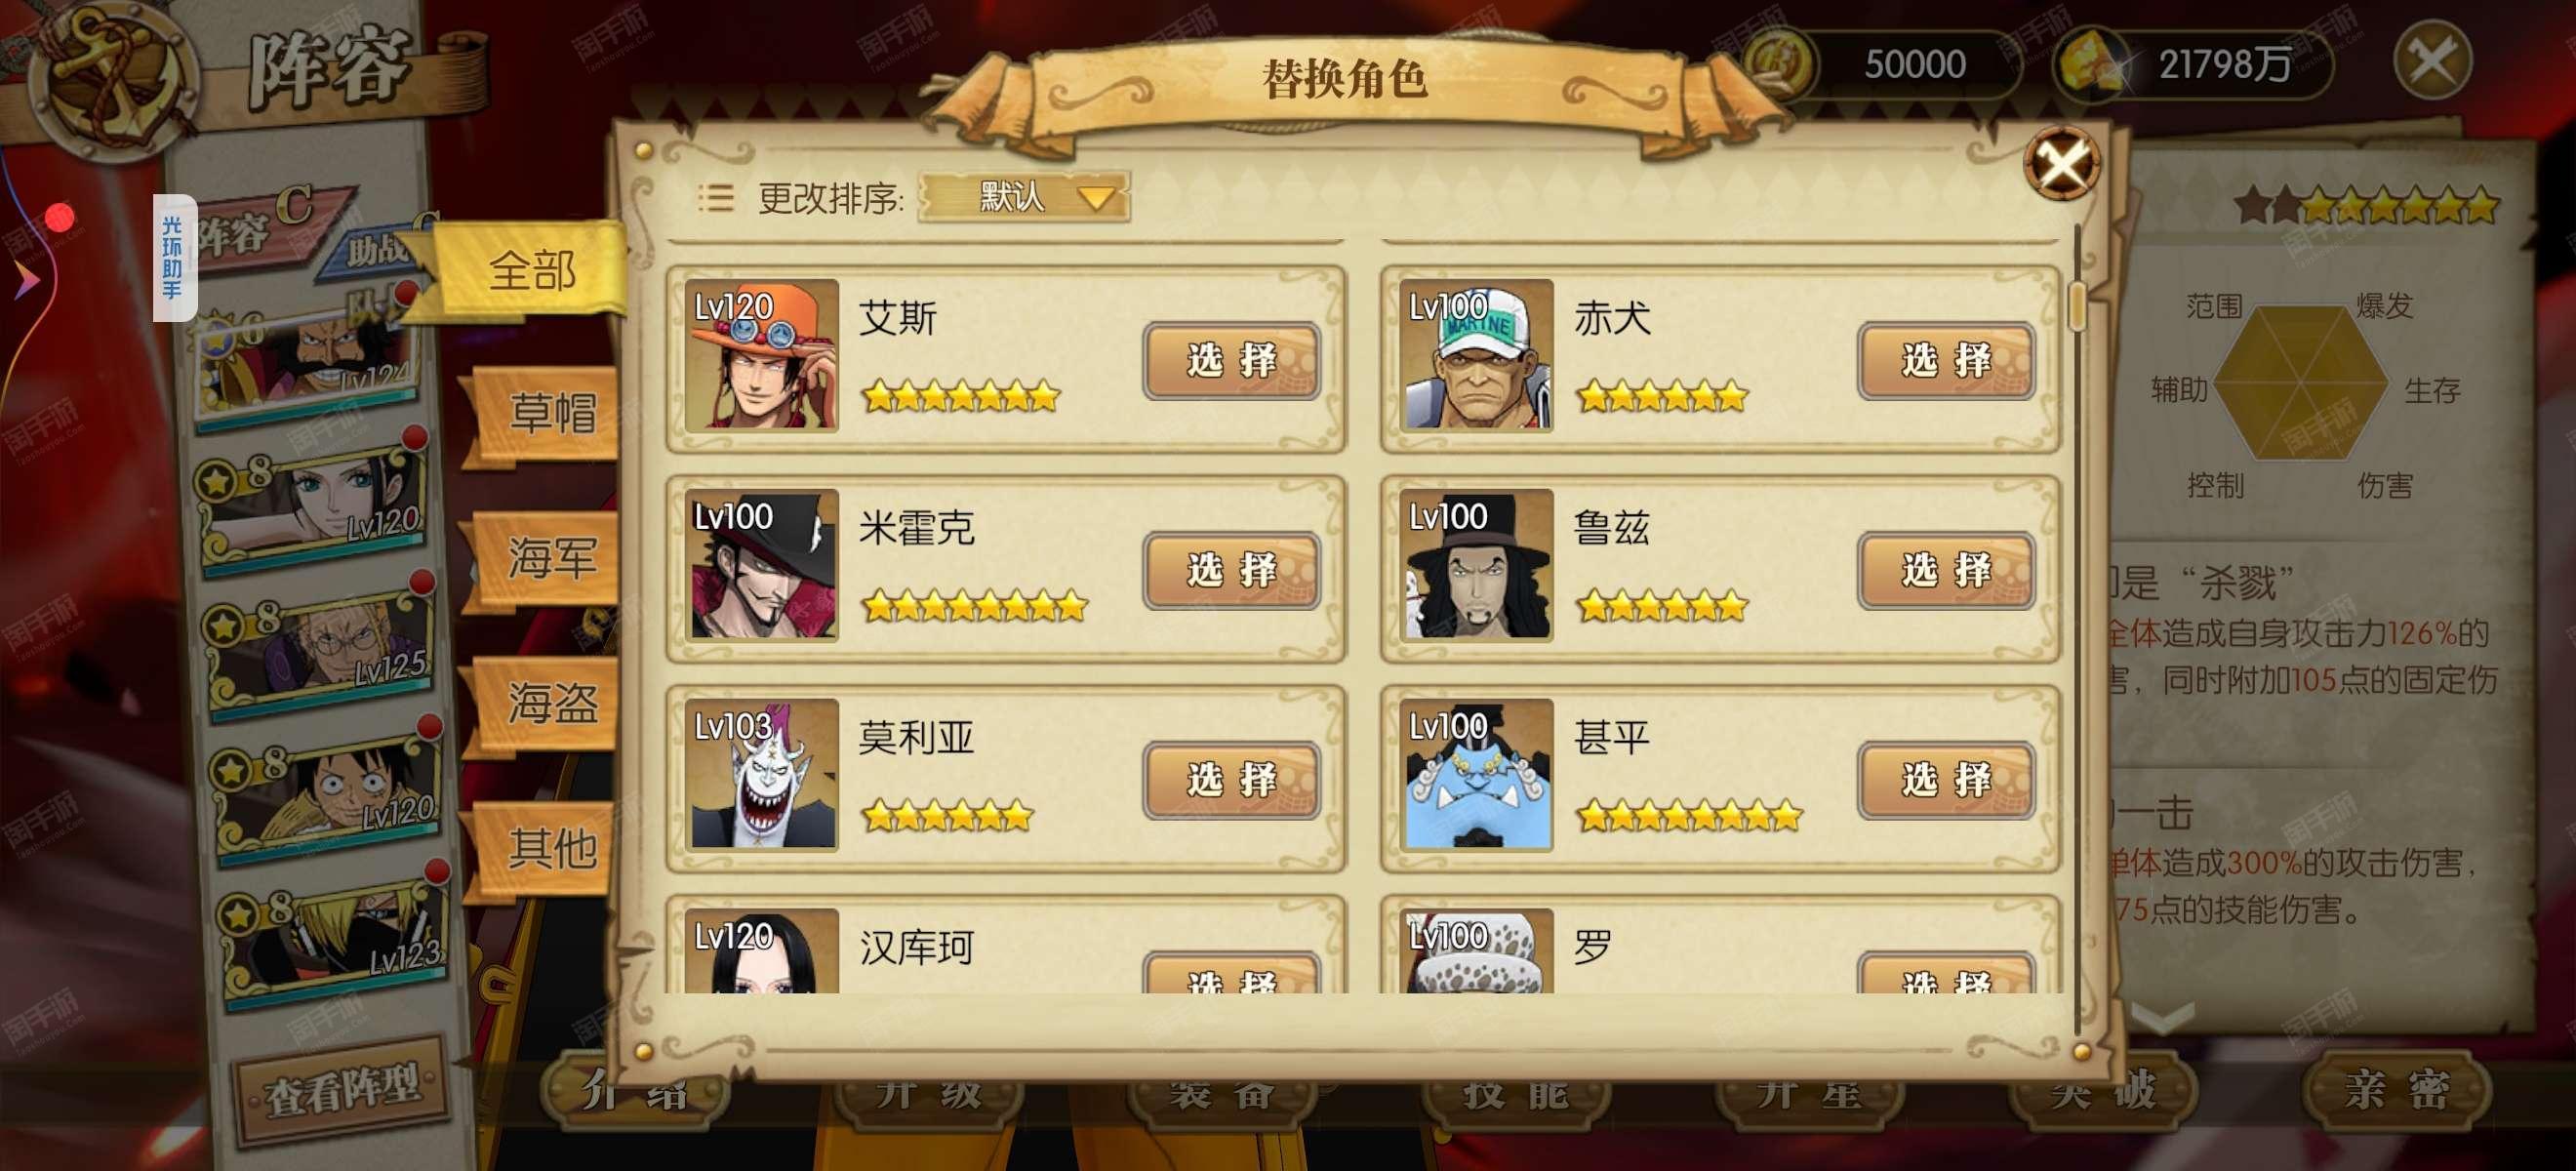This screenshot has height=1171, width=2576.
Task: Expand the 光环助手 side panel
Action: pos(174,258)
